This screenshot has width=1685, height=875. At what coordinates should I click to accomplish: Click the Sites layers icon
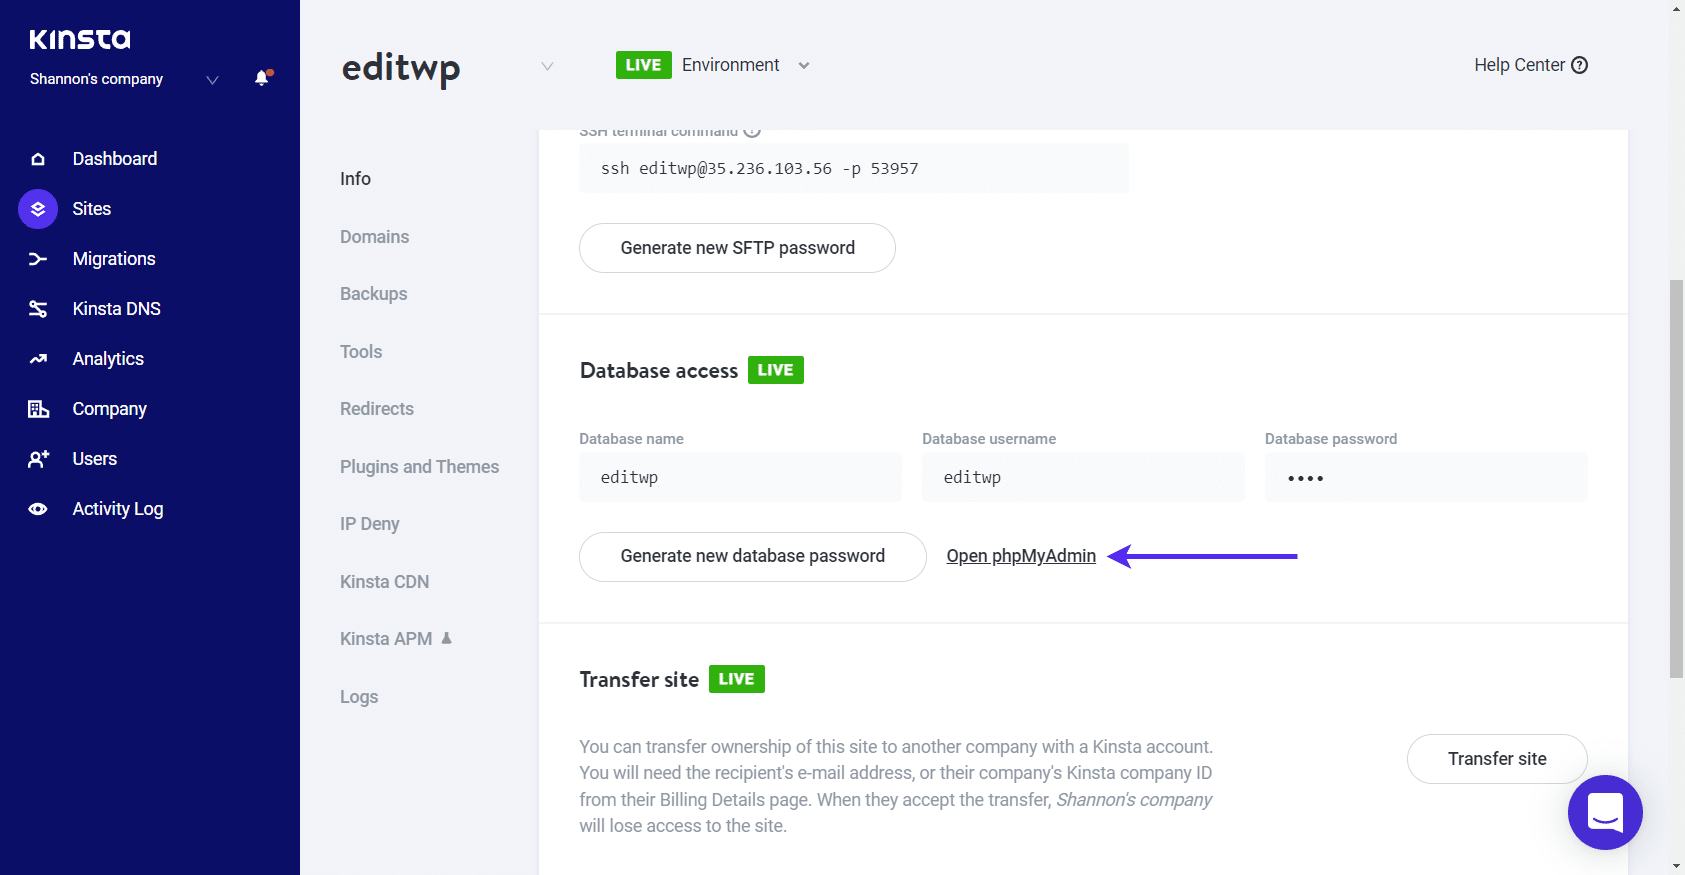coord(38,209)
